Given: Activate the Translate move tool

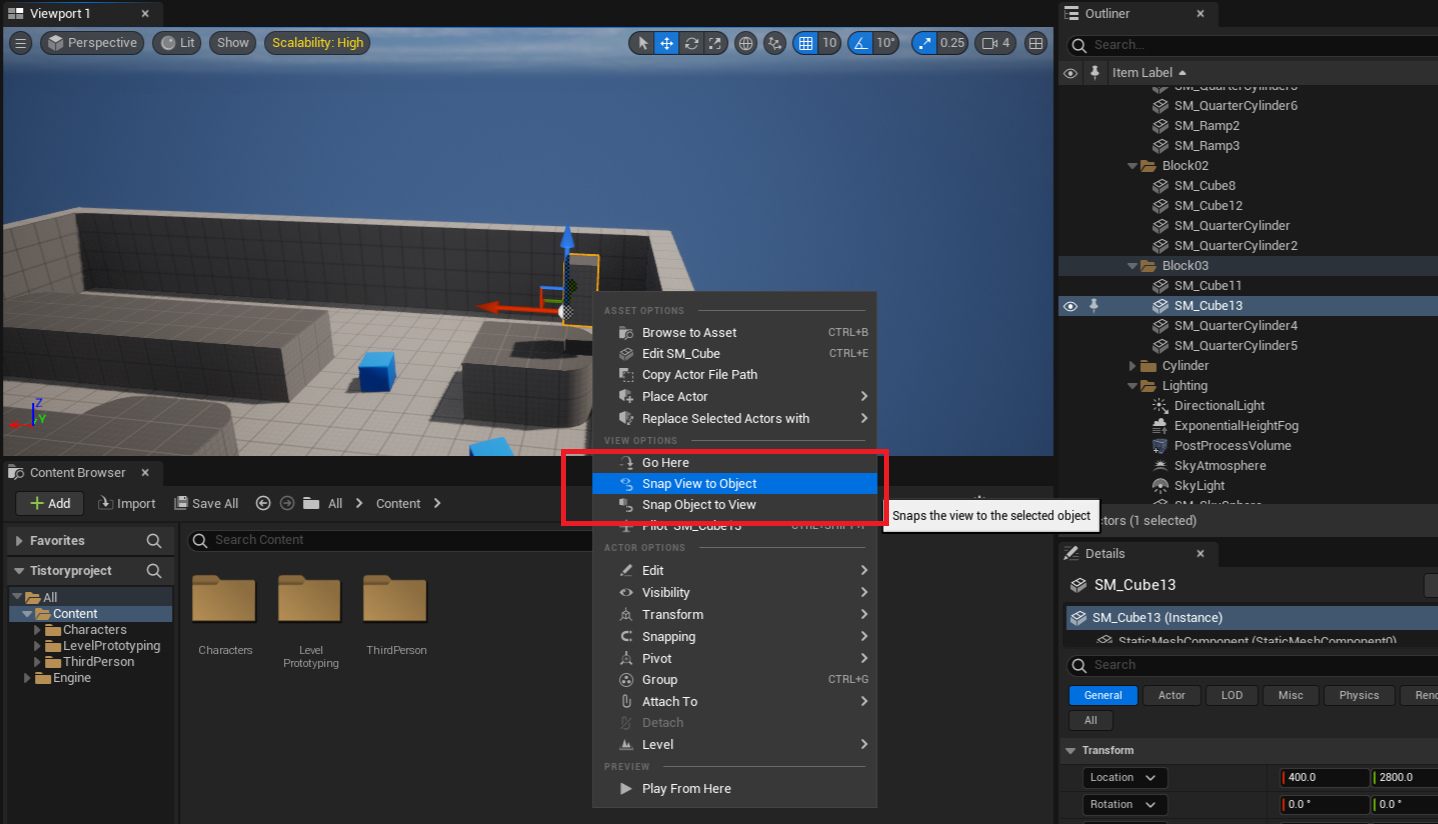Looking at the screenshot, I should pyautogui.click(x=666, y=43).
